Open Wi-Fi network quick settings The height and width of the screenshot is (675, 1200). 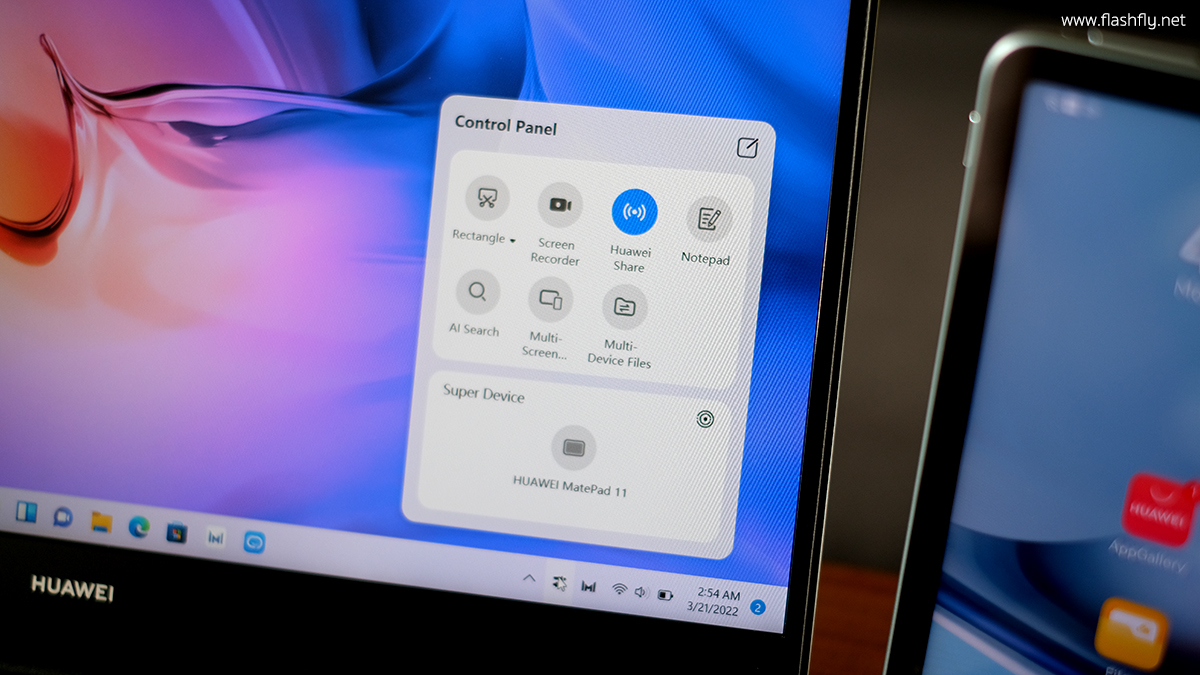(x=619, y=590)
